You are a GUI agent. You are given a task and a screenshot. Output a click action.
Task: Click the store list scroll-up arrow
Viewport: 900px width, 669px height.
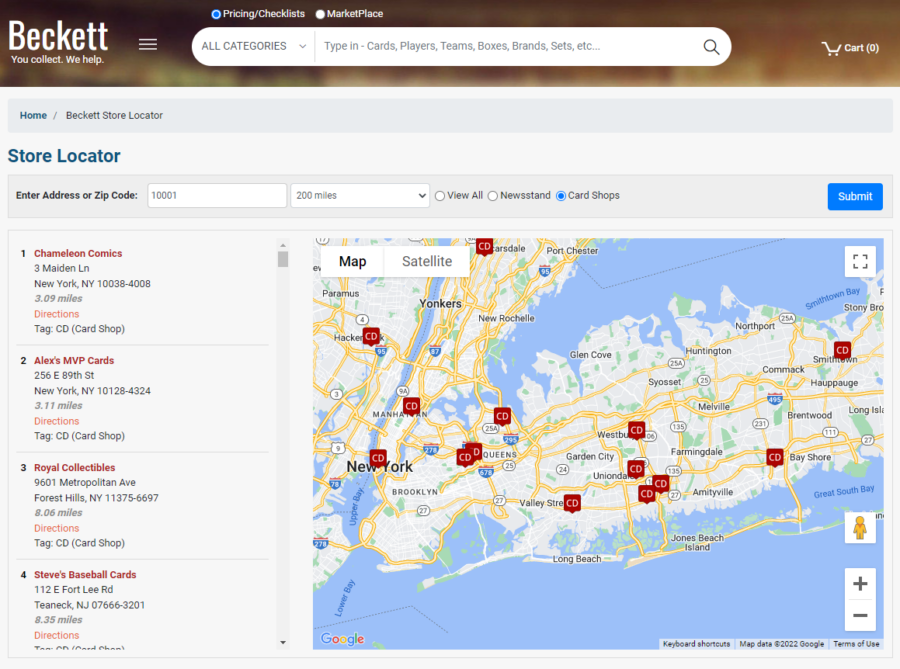(x=282, y=244)
